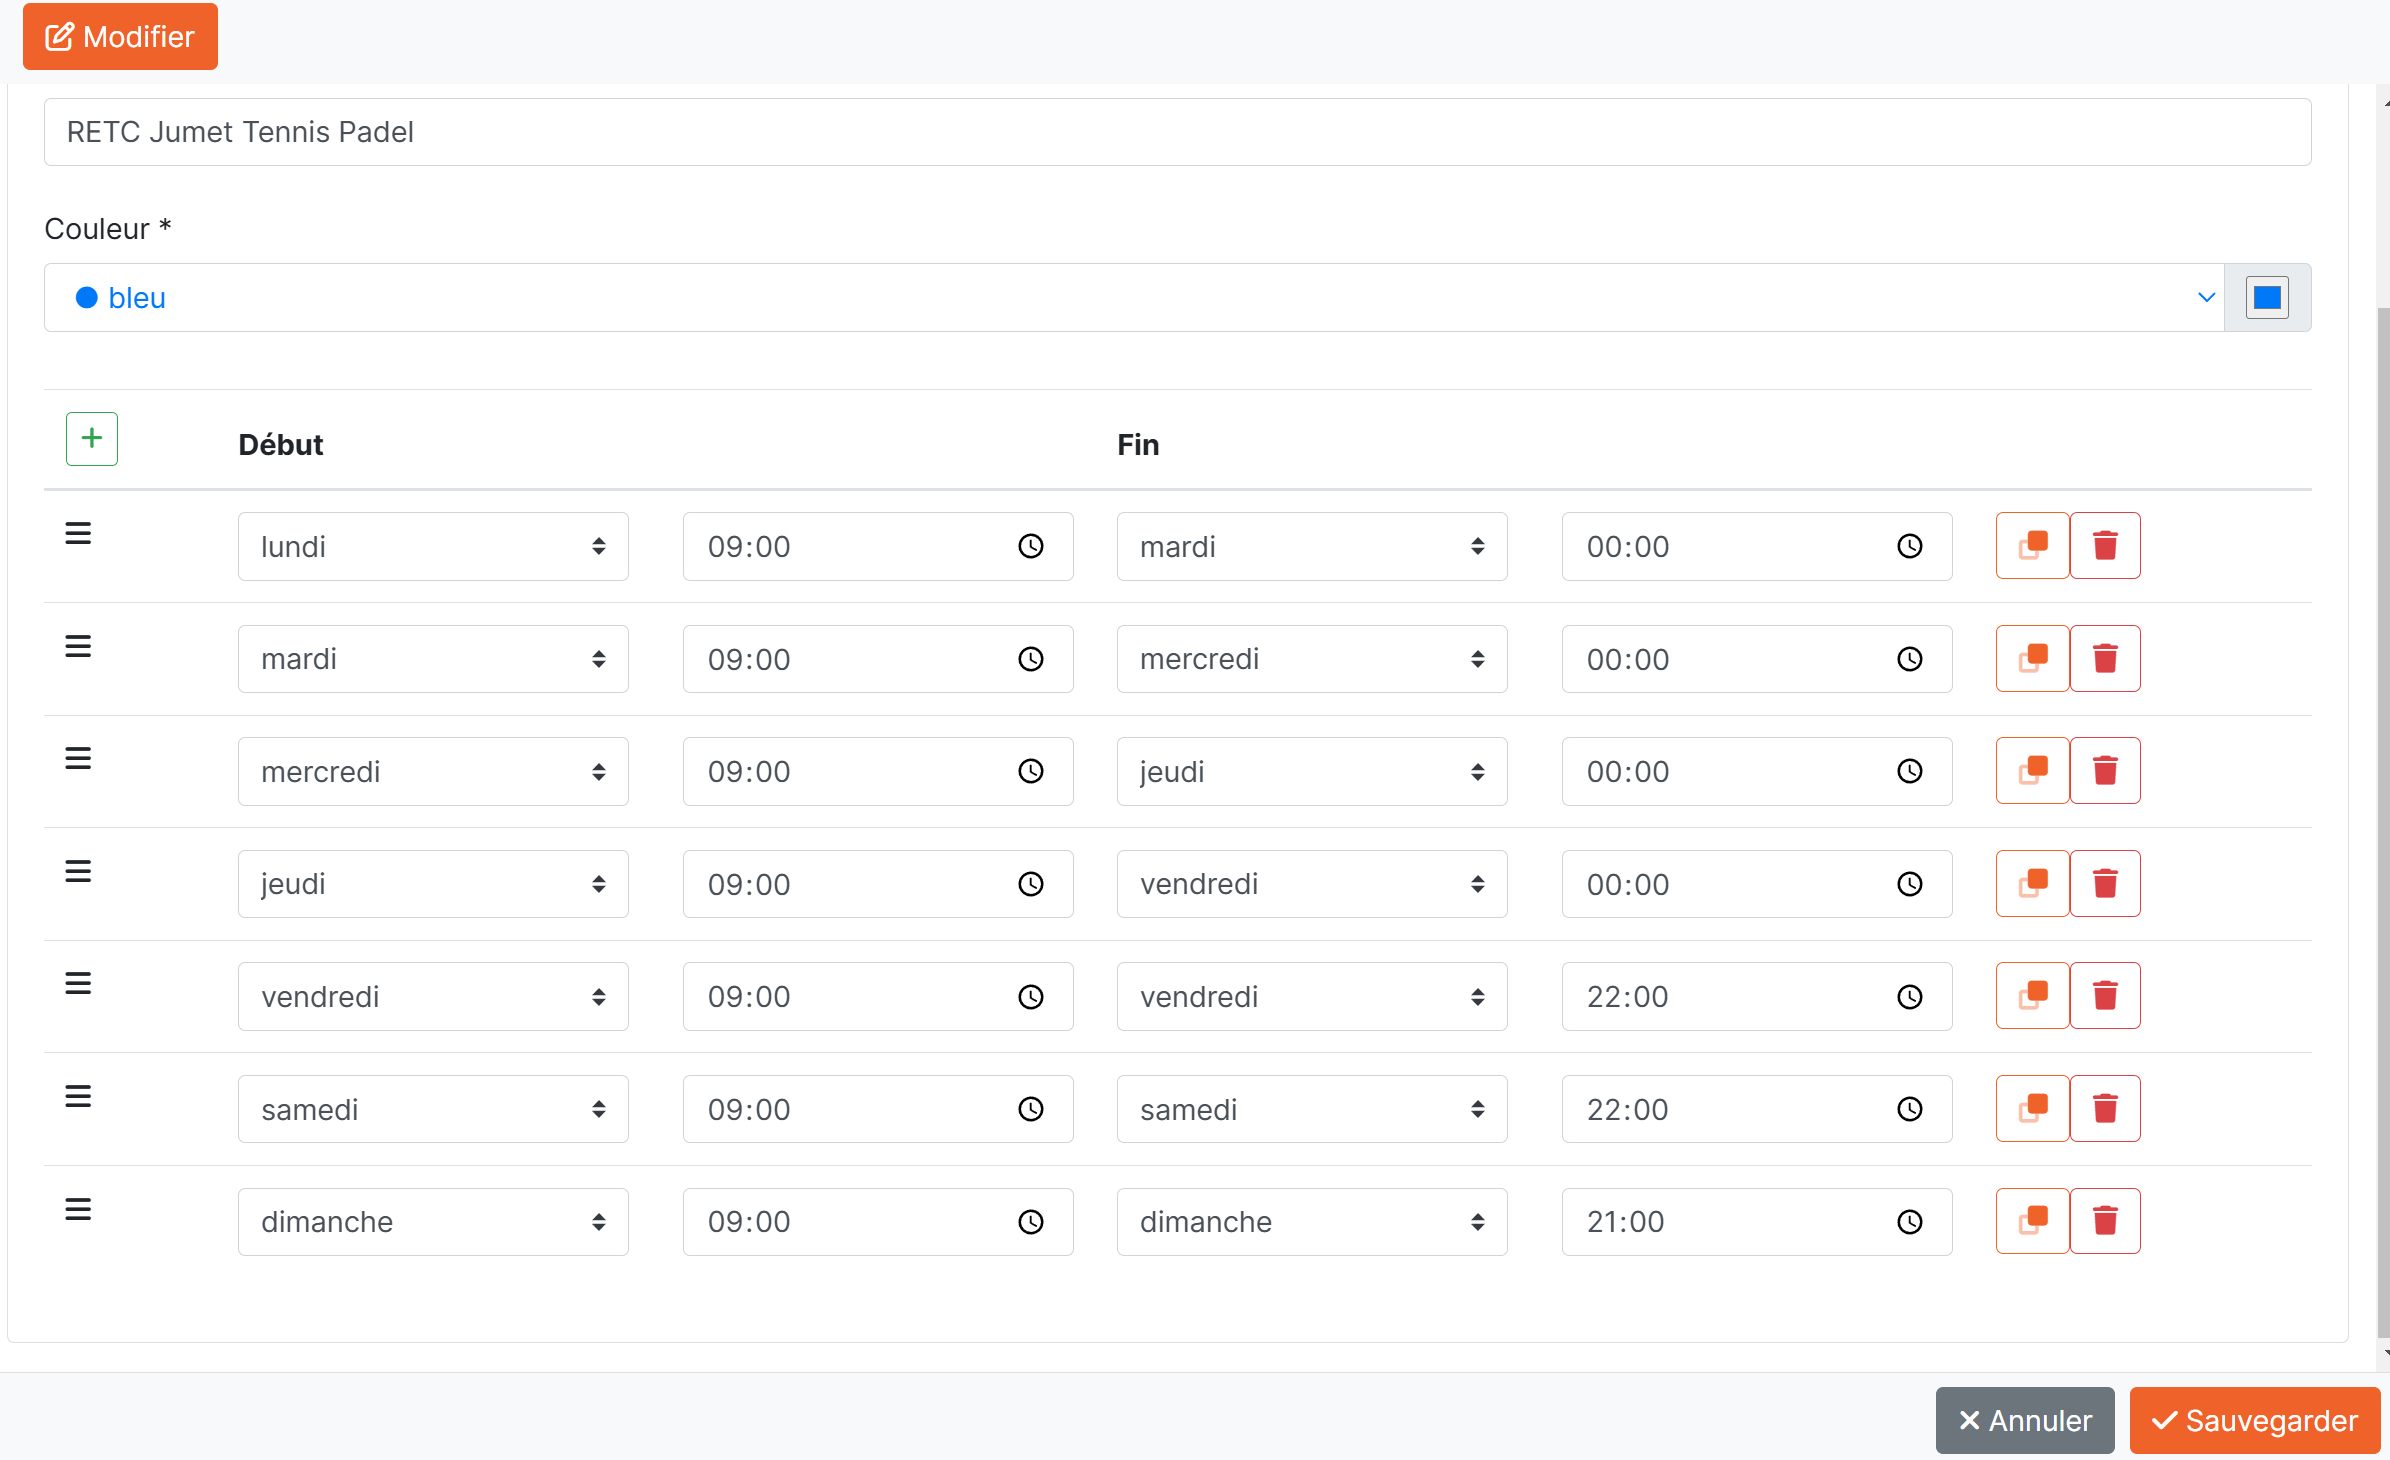Click drag handle of the samedi row
Viewport: 2390px width, 1460px height.
pyautogui.click(x=78, y=1097)
